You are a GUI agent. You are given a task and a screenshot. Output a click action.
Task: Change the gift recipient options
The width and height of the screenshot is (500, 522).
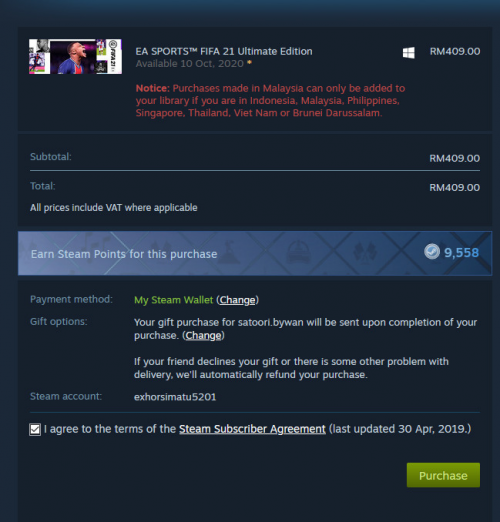[203, 335]
